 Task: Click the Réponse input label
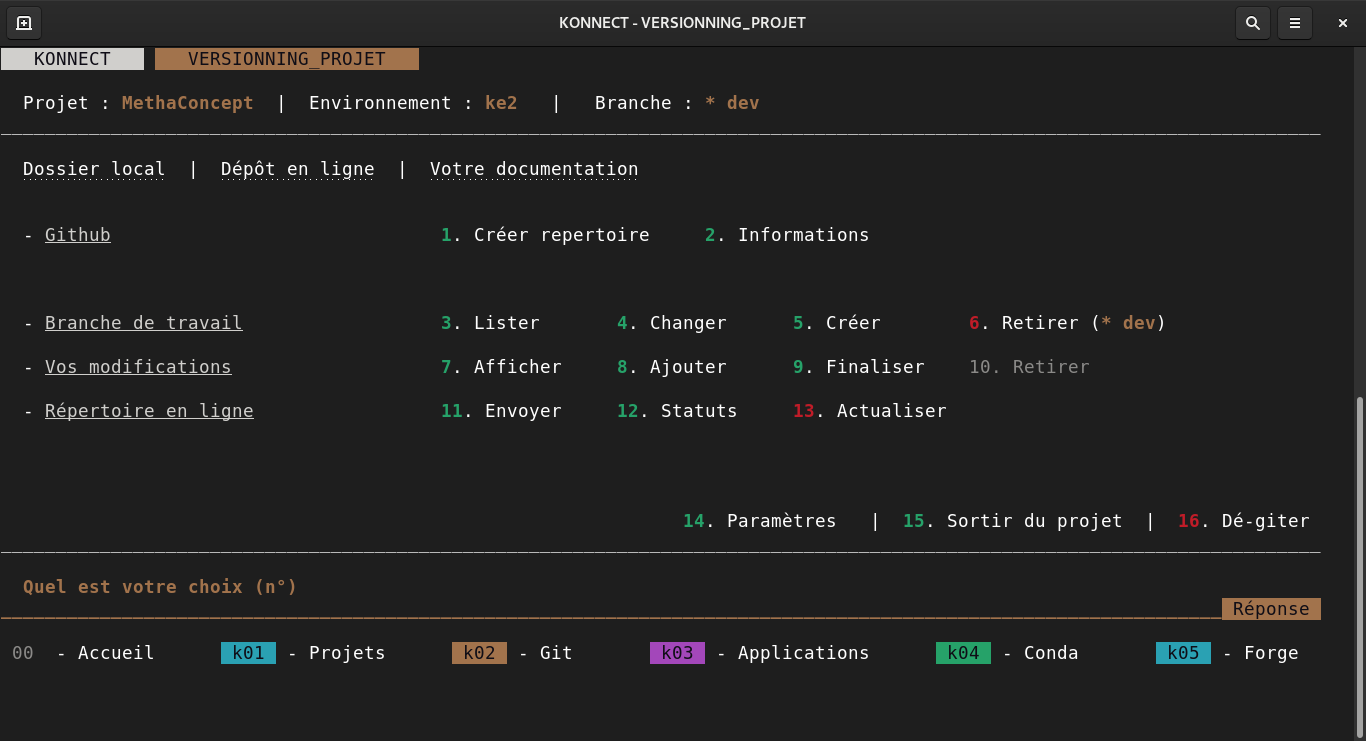tap(1271, 609)
